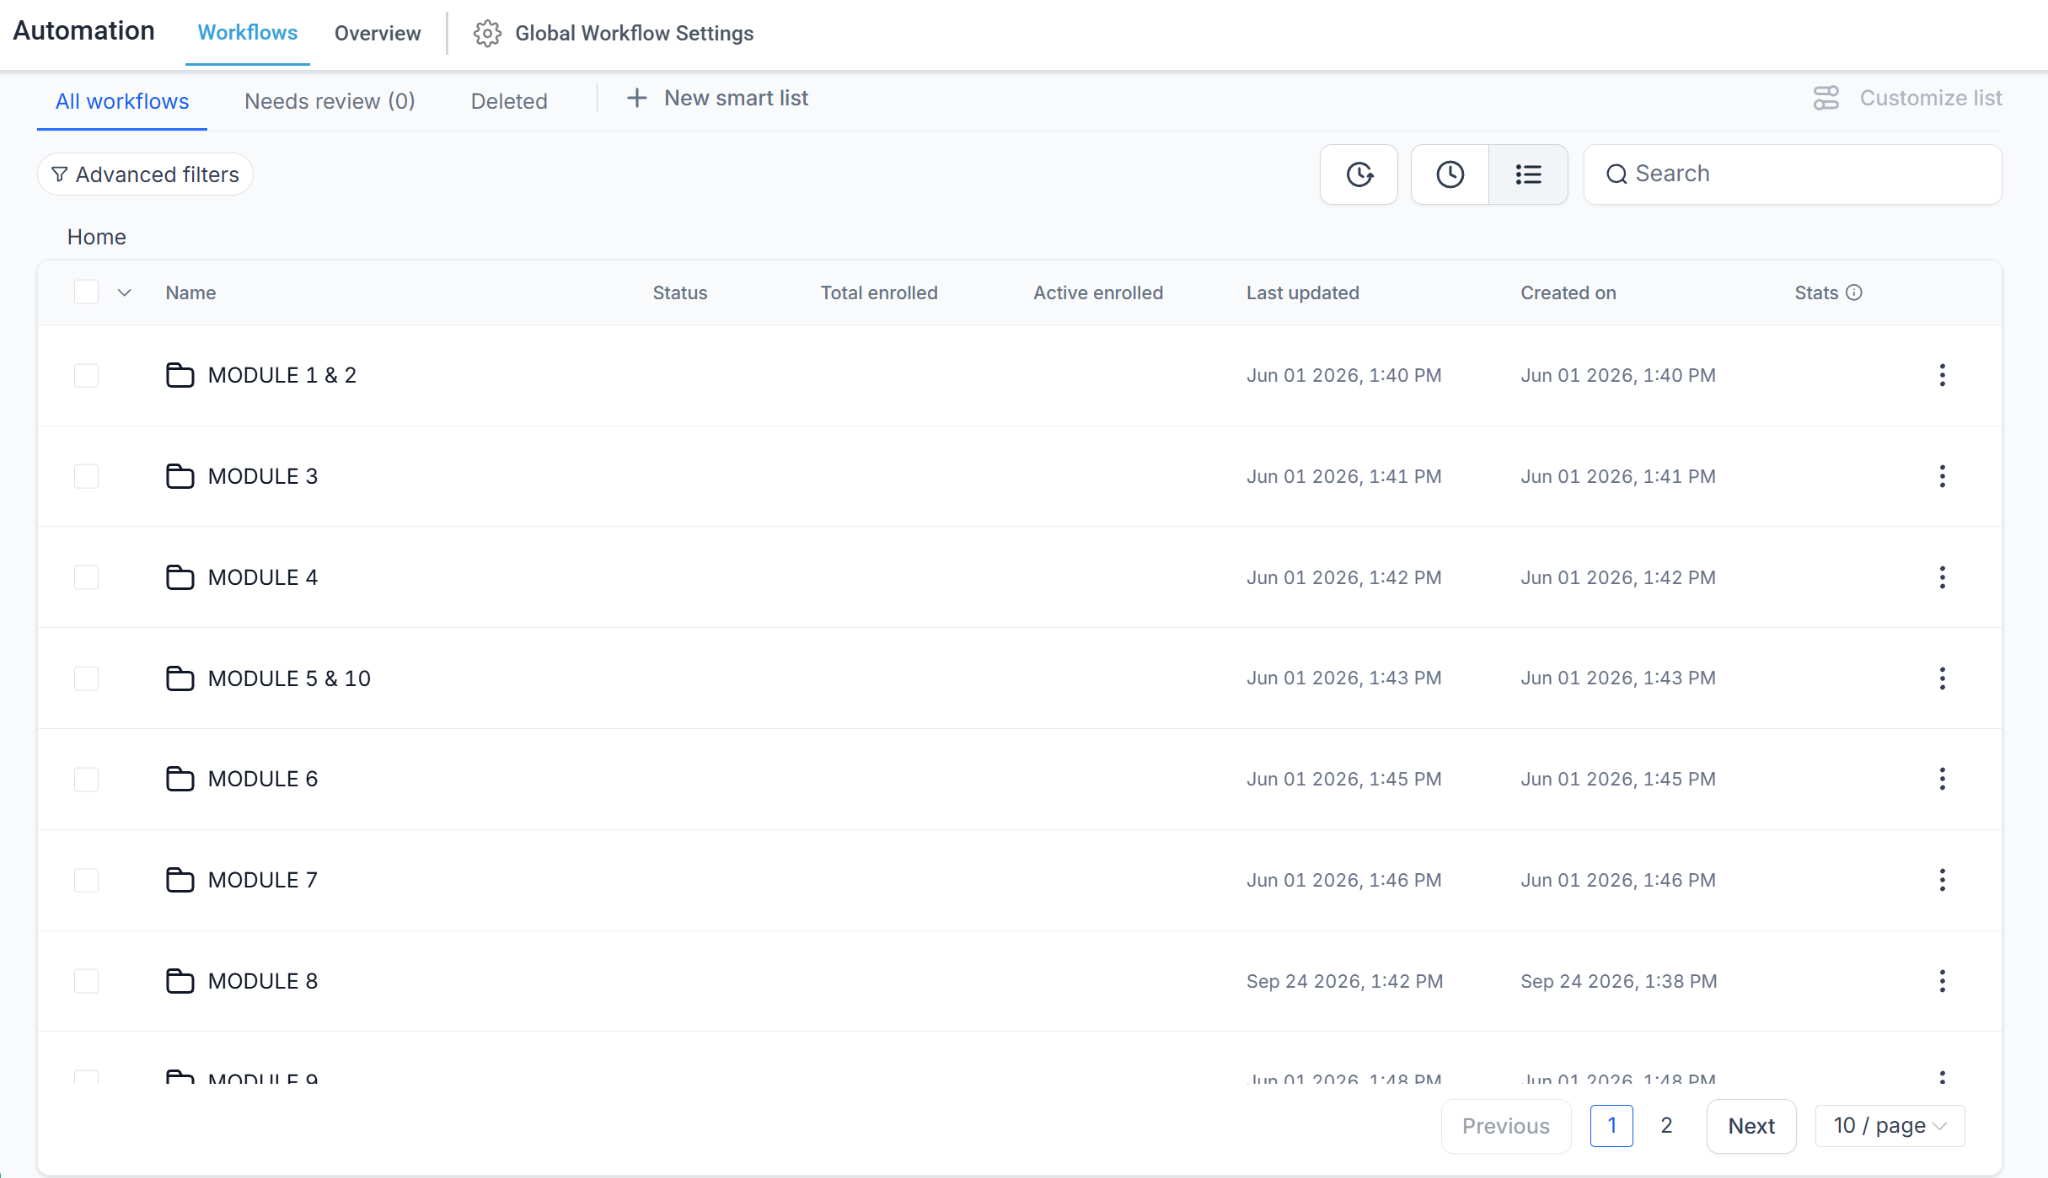Open the Global Workflow Settings gear icon
Viewport: 2048px width, 1178px height.
coord(487,33)
